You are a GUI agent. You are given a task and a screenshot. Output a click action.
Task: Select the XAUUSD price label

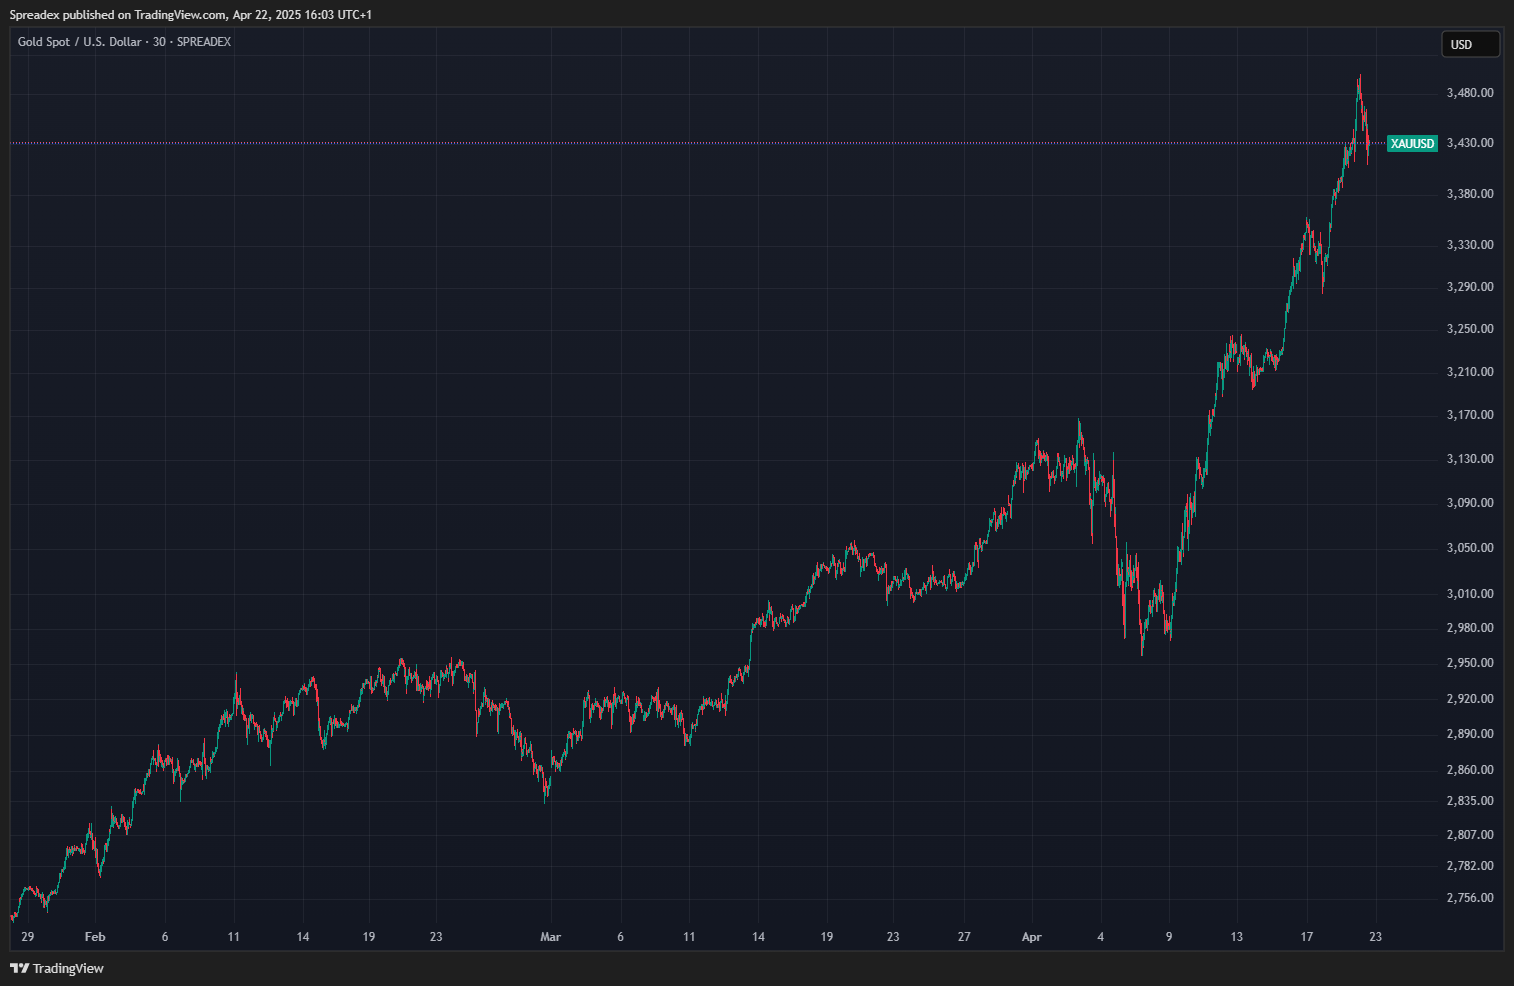pyautogui.click(x=1412, y=144)
